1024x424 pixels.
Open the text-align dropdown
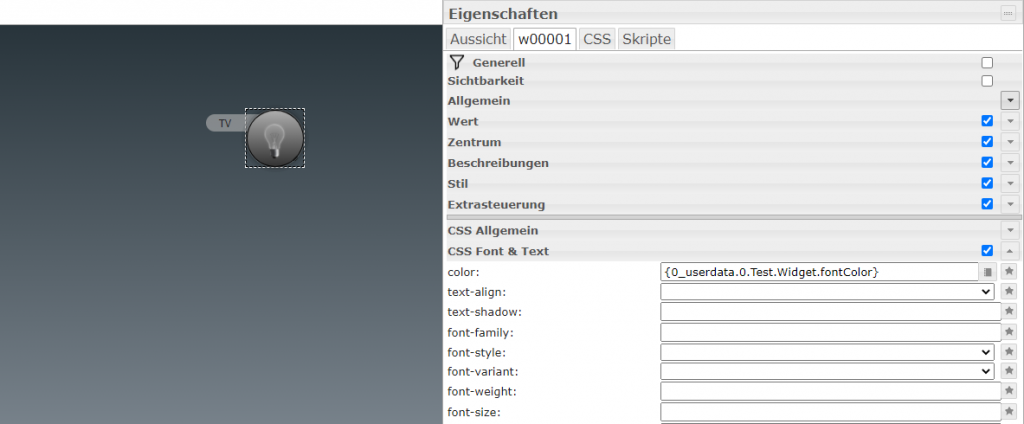tap(827, 291)
